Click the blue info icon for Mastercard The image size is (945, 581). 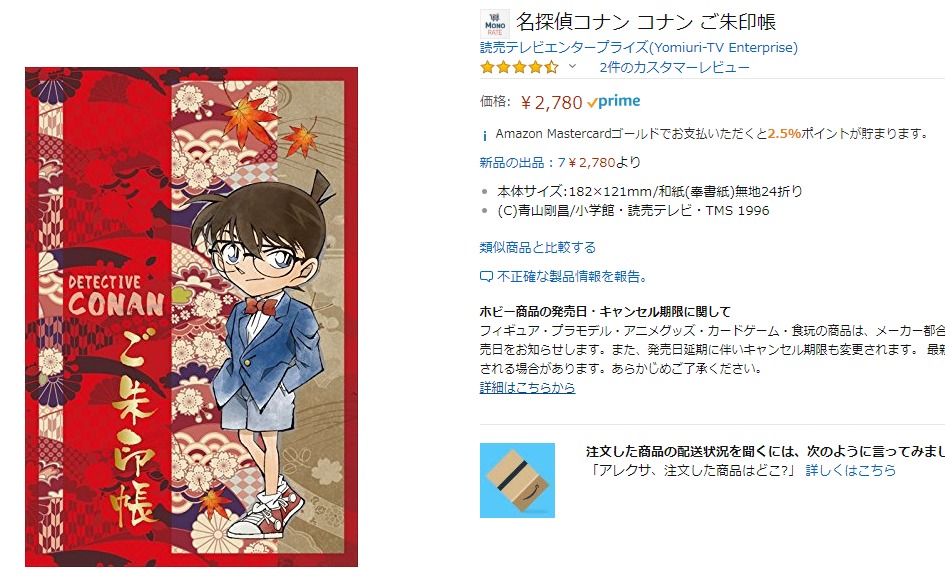(485, 136)
